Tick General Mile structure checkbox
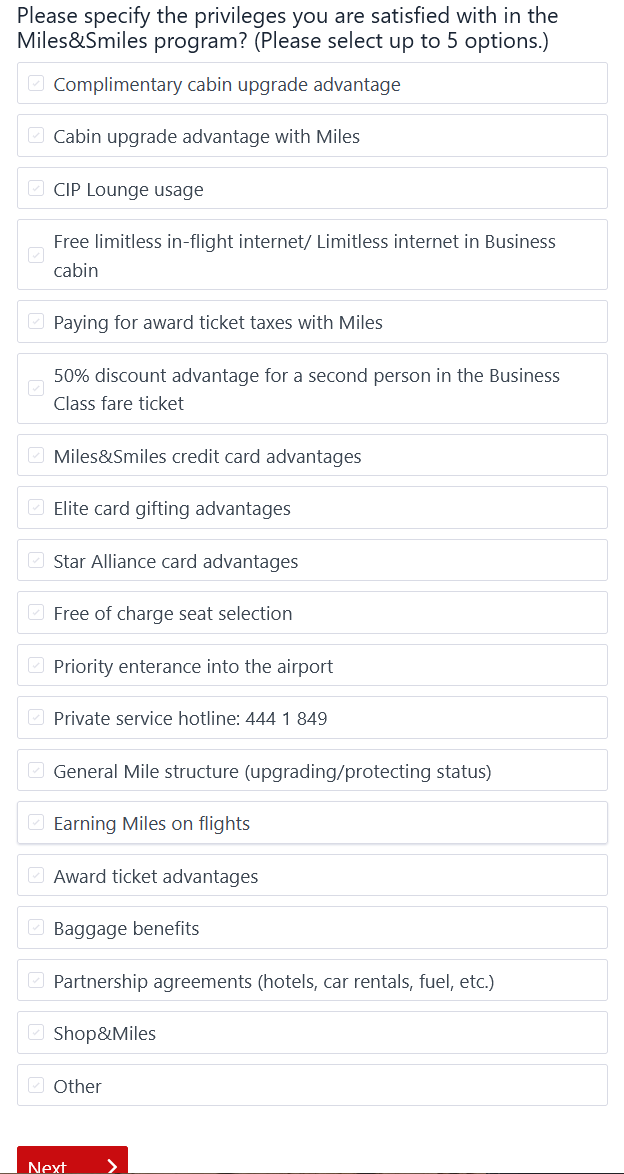Viewport: 624px width, 1174px height. point(37,771)
